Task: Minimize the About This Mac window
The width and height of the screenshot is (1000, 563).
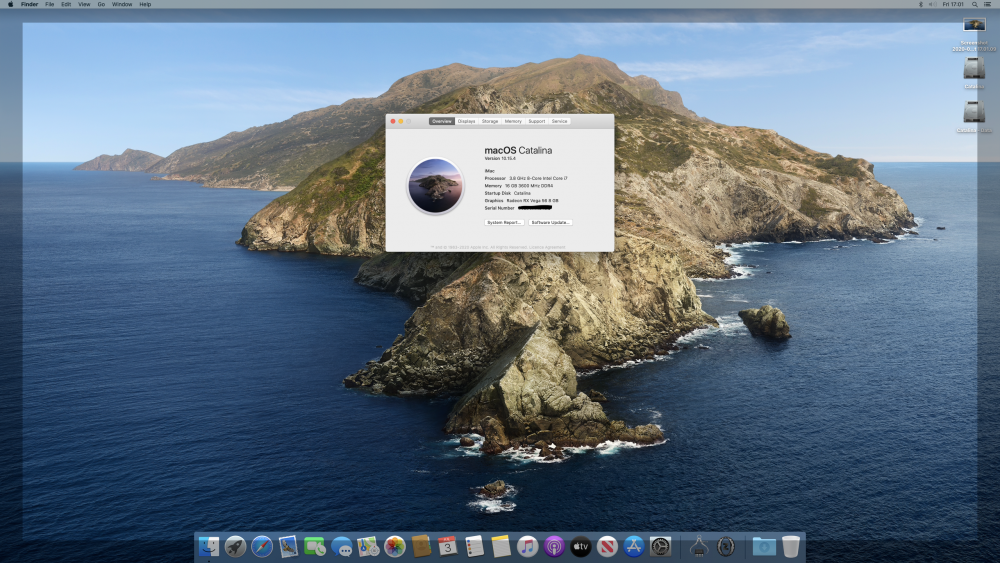Action: pyautogui.click(x=401, y=121)
